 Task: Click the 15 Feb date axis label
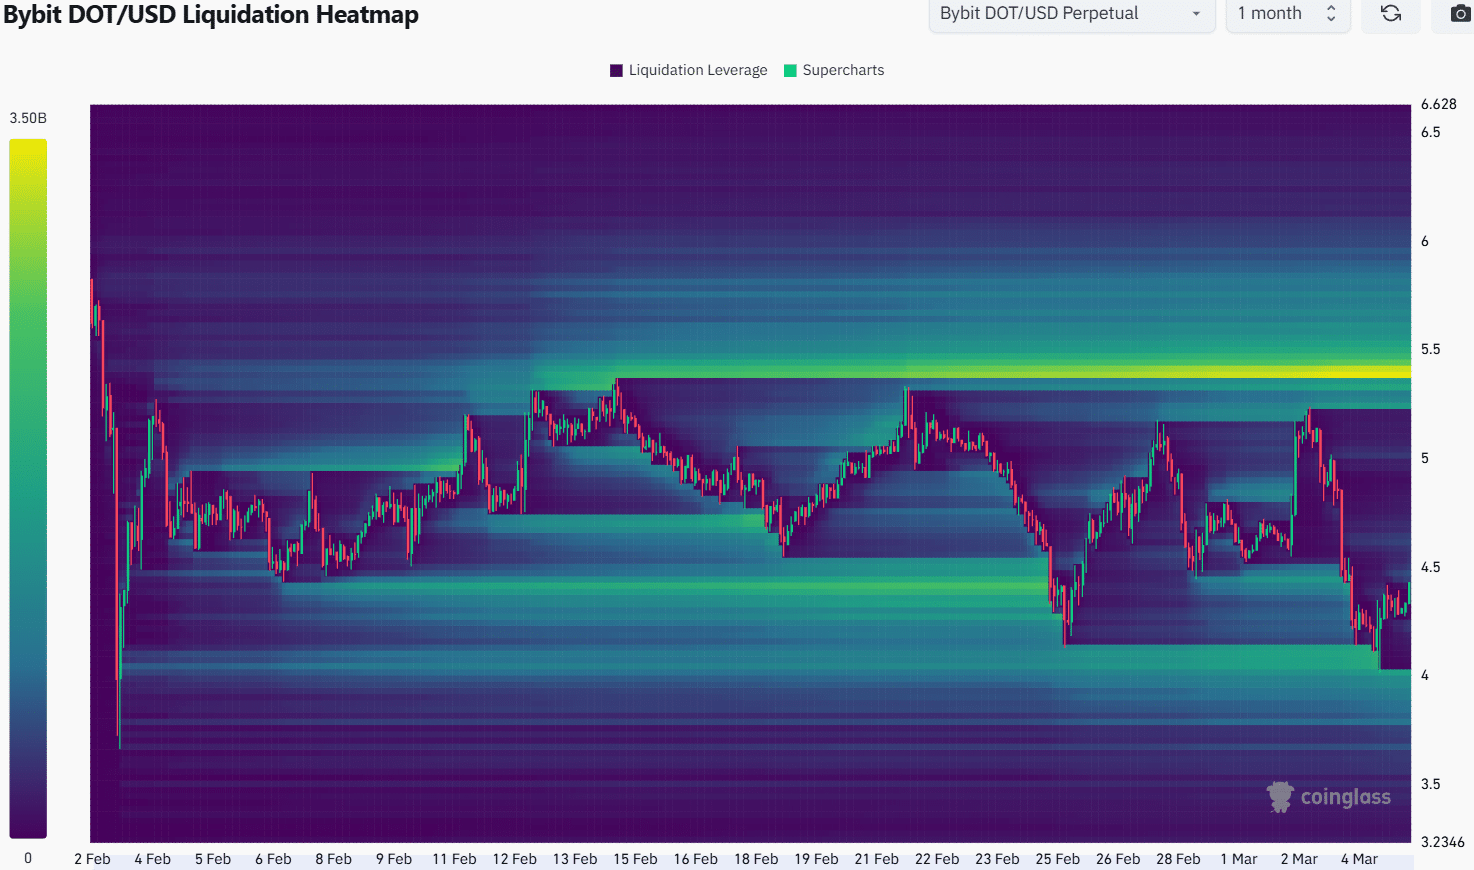tap(635, 859)
